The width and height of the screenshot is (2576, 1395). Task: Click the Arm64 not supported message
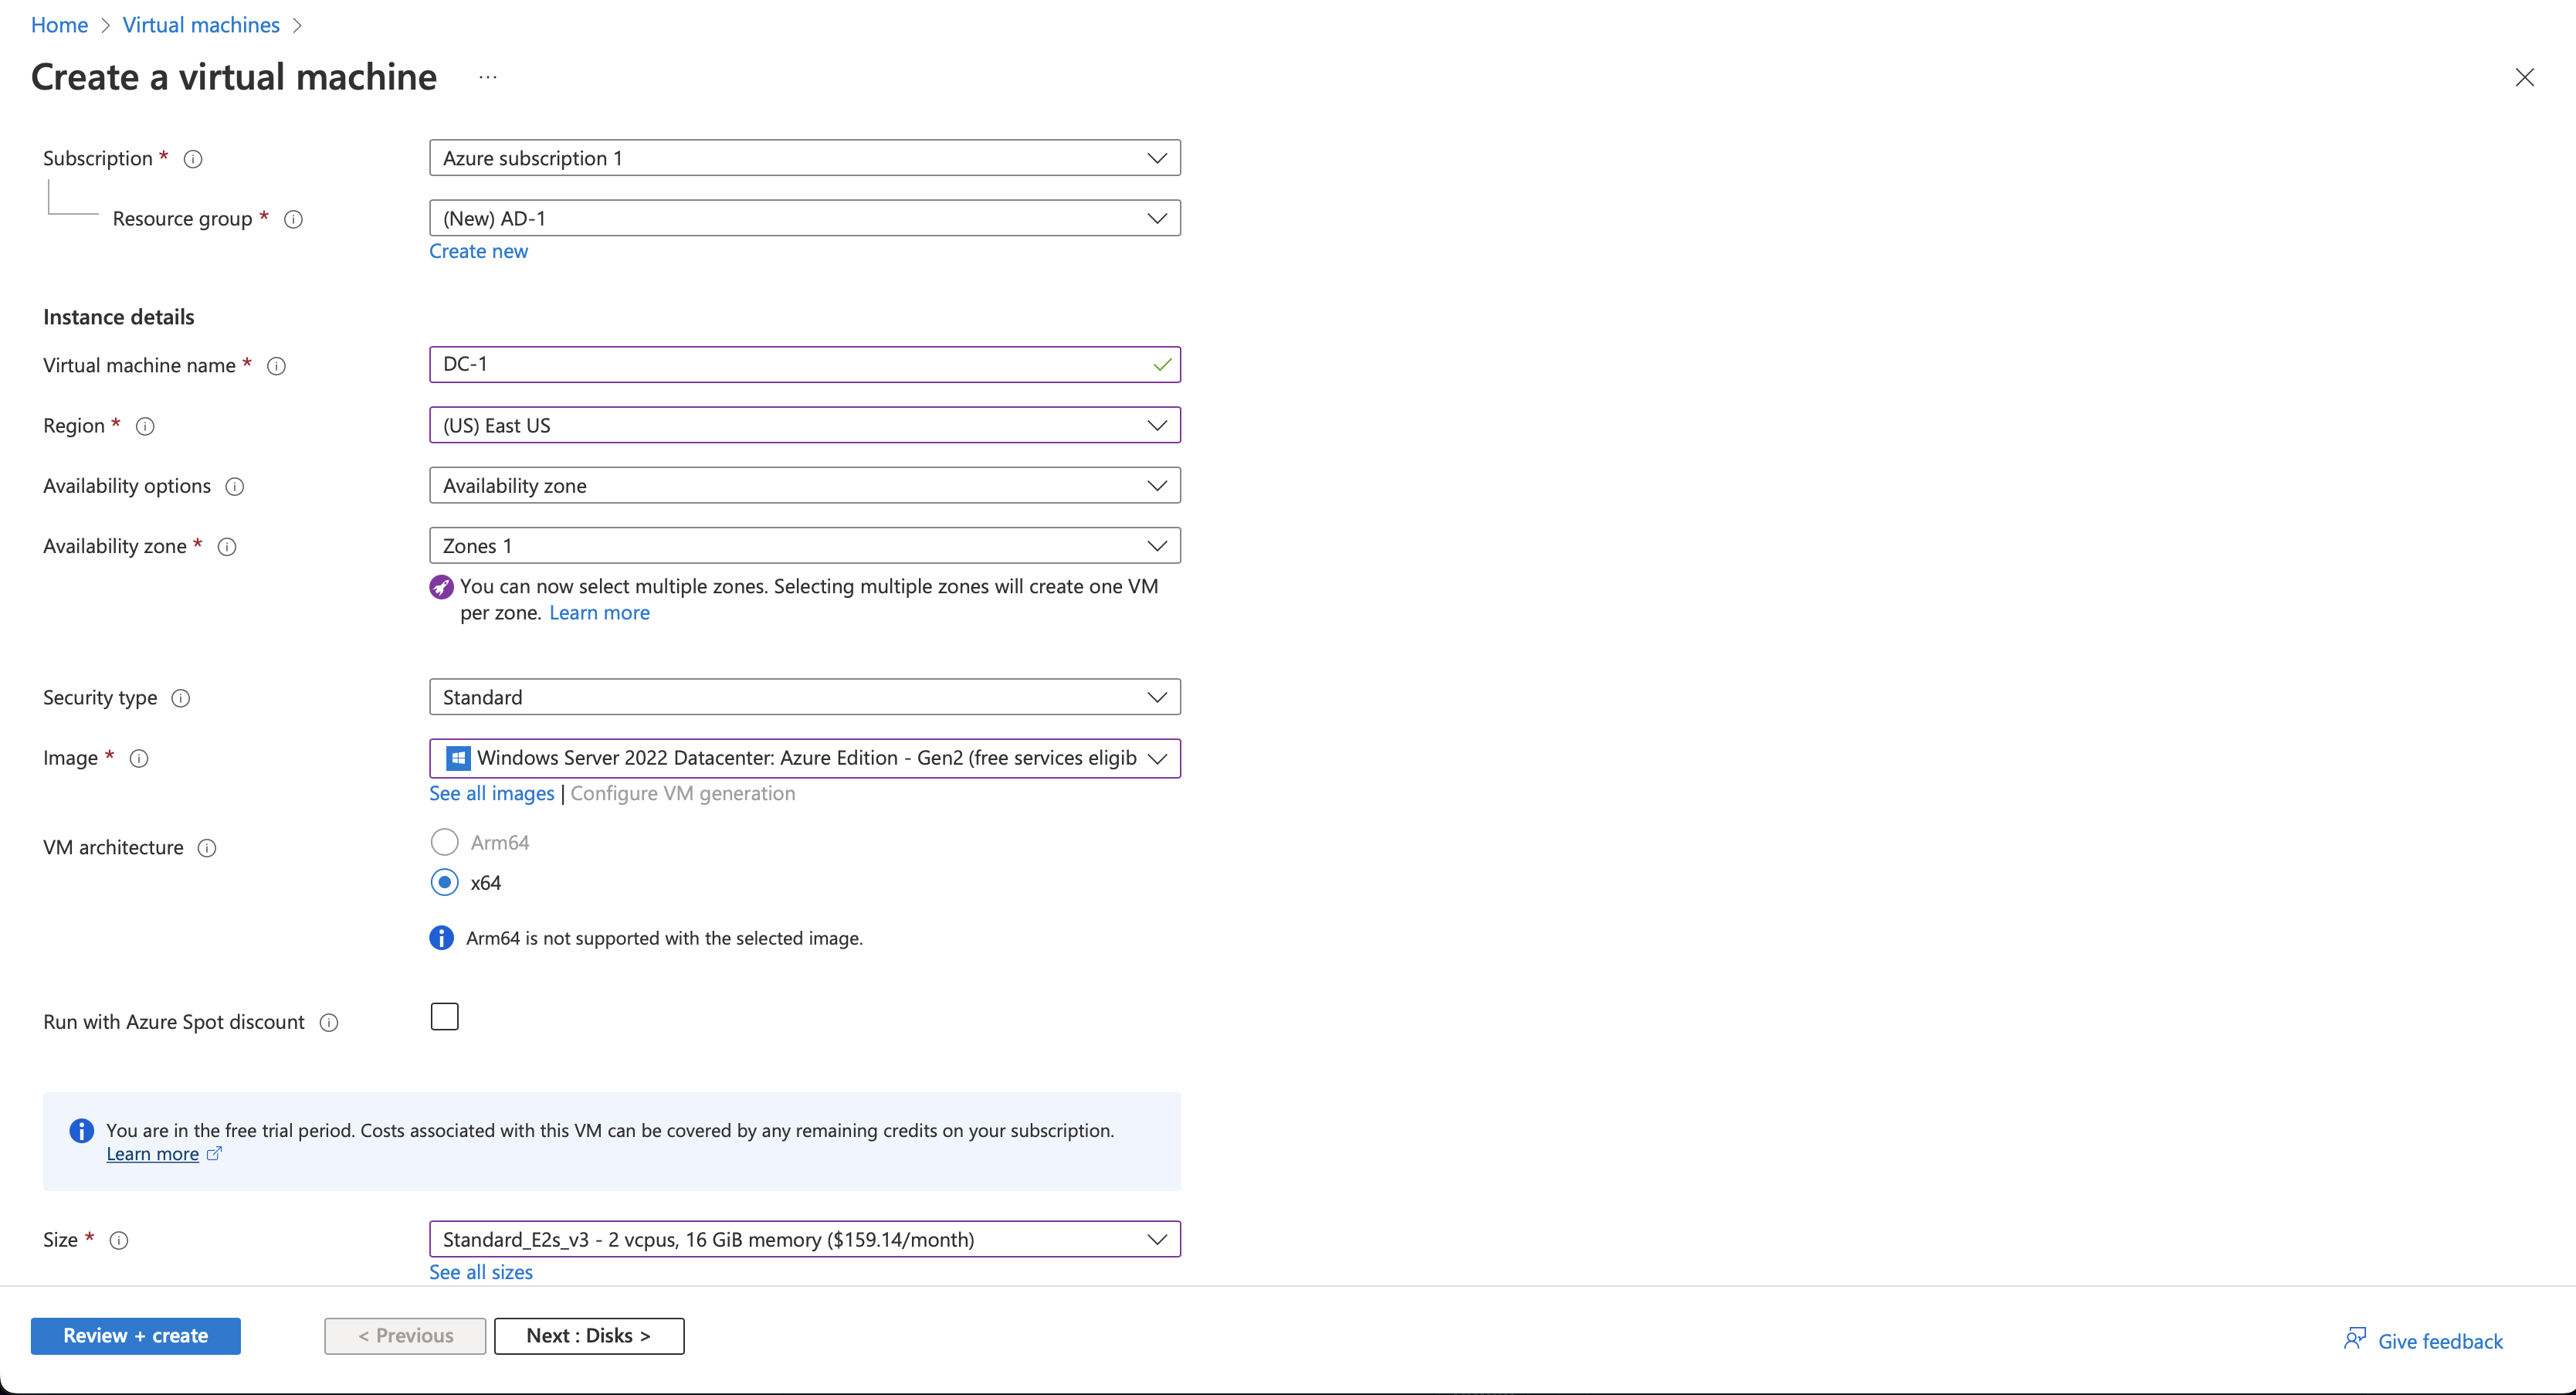pyautogui.click(x=664, y=938)
